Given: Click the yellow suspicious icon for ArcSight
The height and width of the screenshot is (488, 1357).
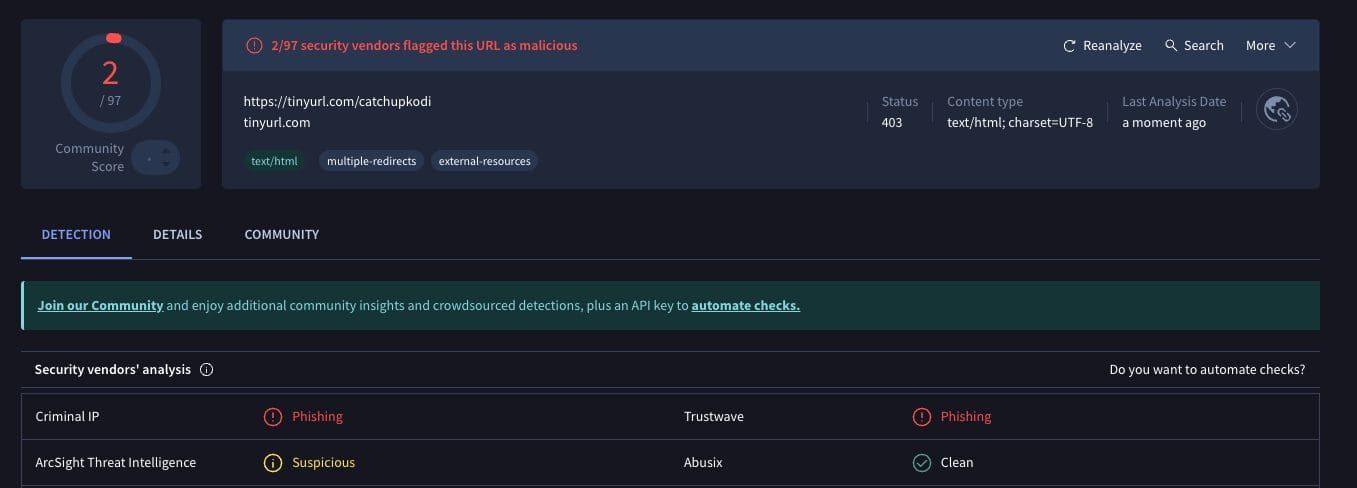Looking at the screenshot, I should click(273, 463).
